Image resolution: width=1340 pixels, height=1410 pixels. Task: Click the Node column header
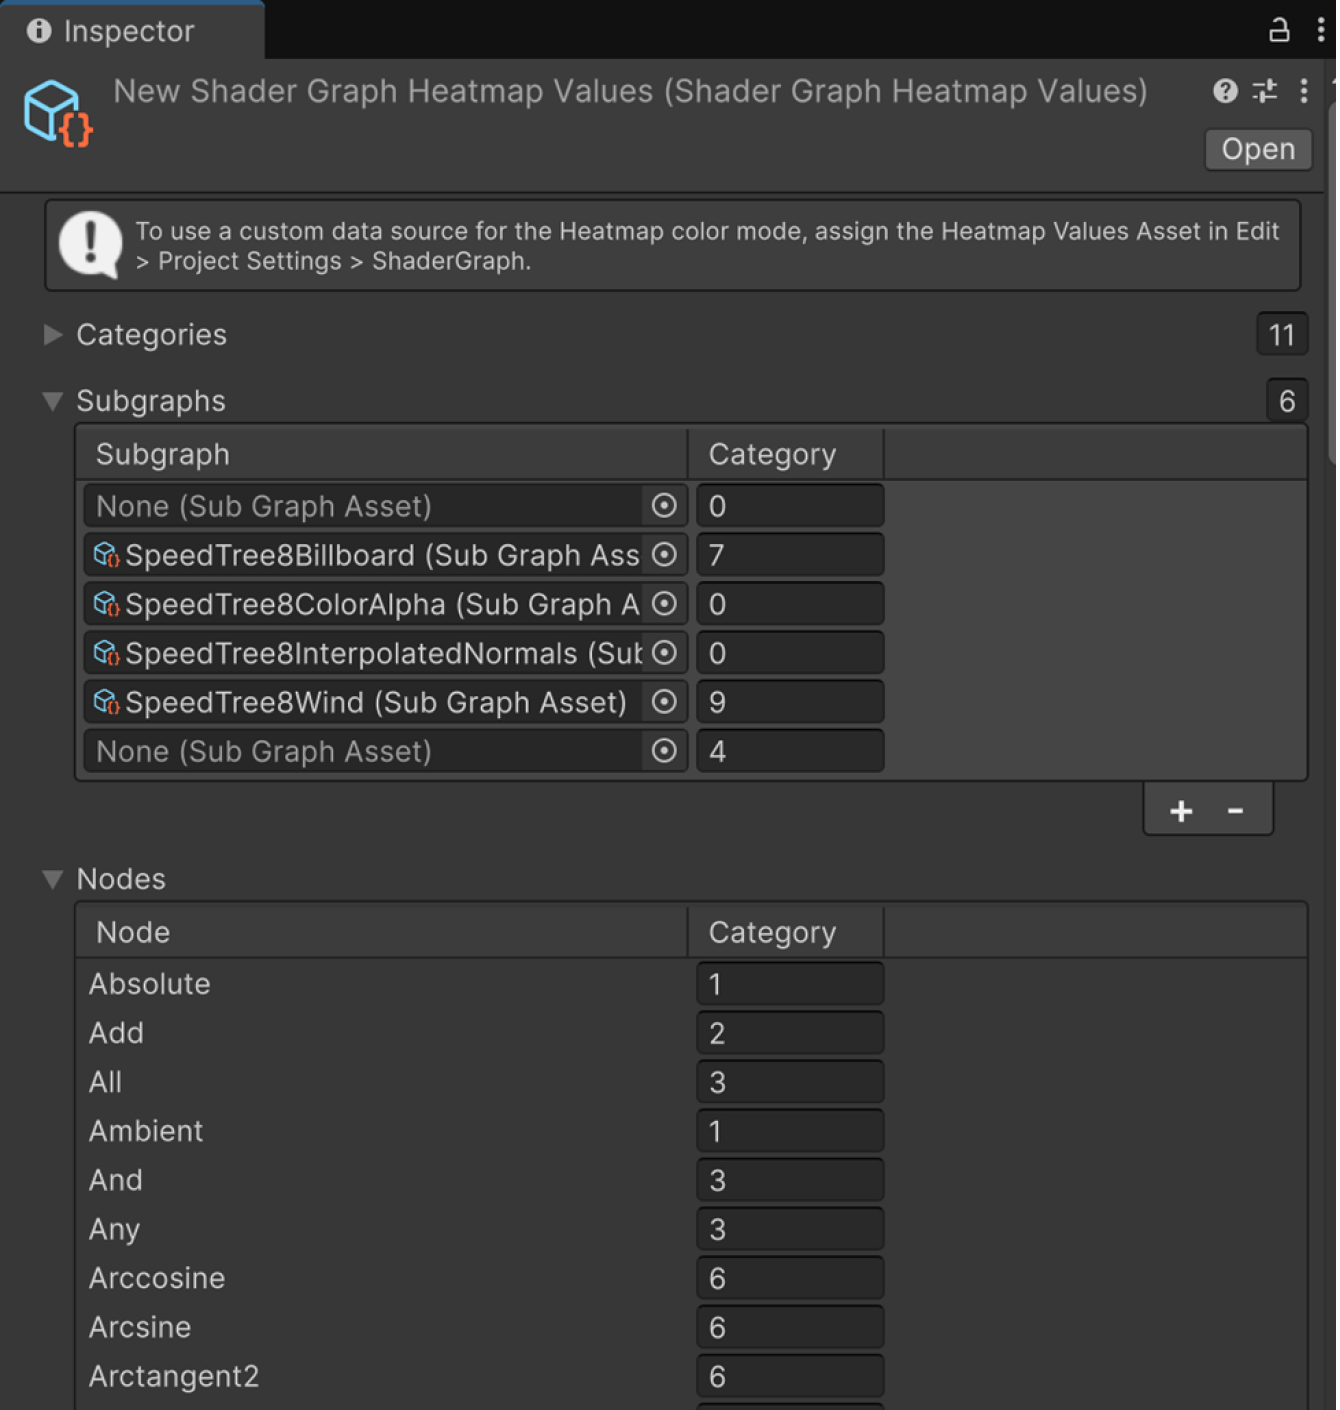coord(382,932)
